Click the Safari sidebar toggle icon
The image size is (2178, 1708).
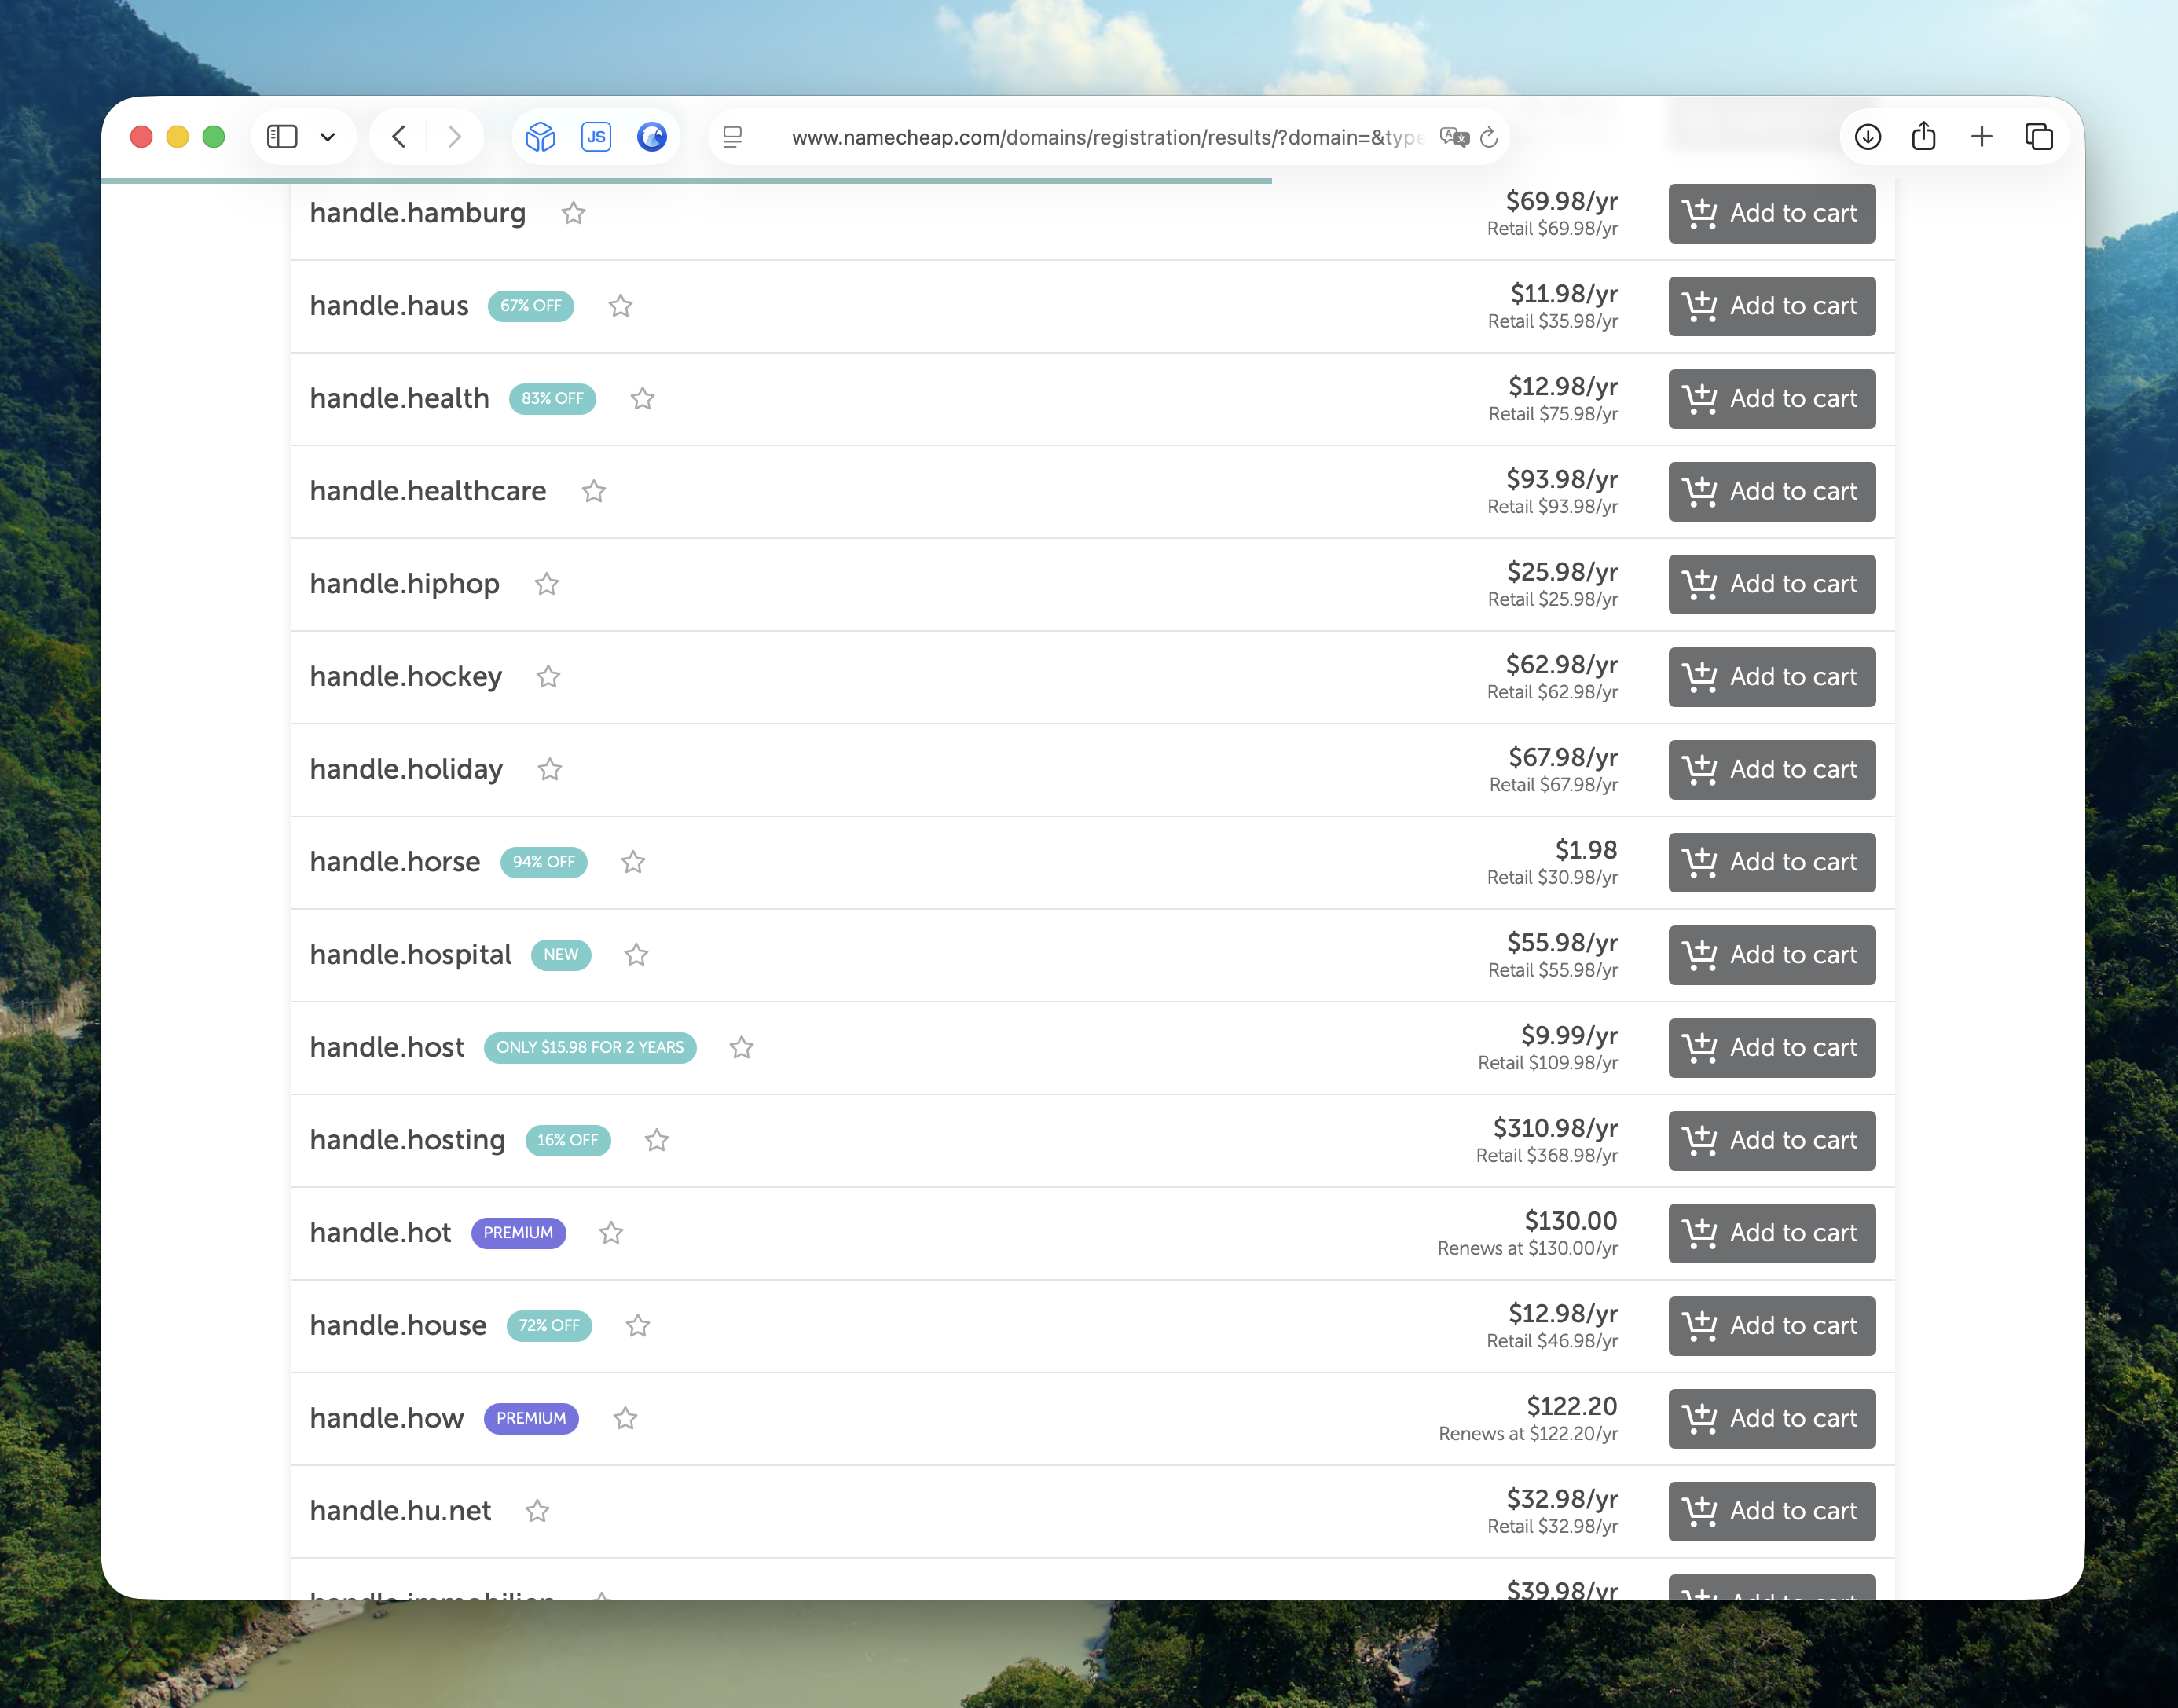[282, 137]
